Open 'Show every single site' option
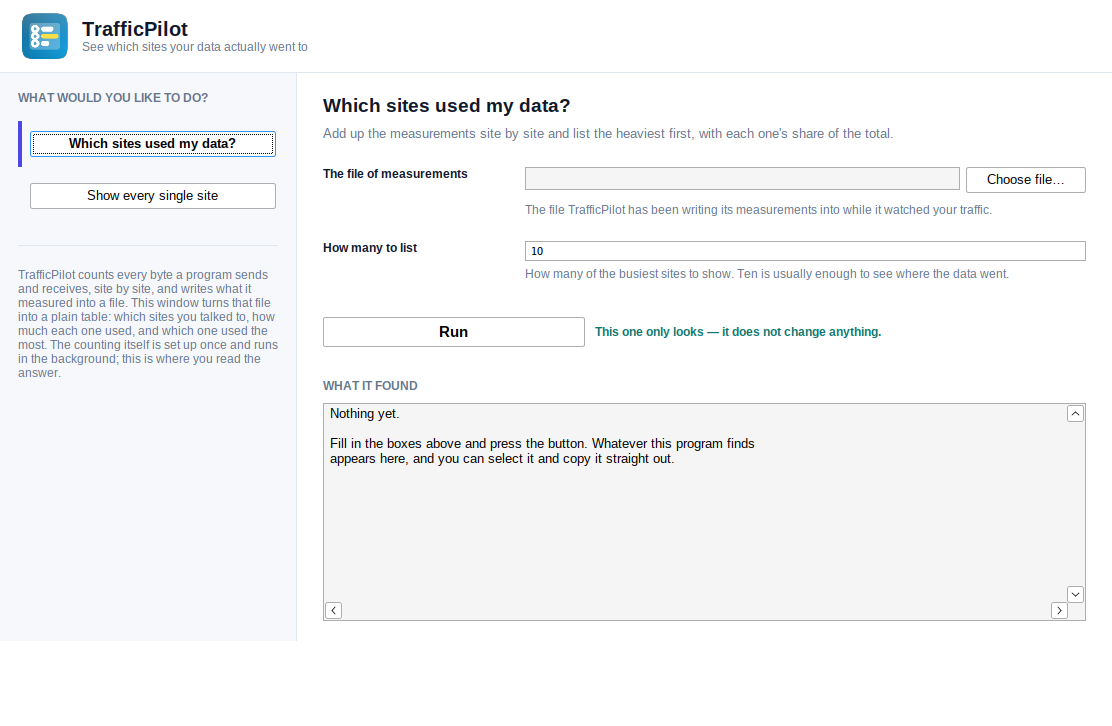The height and width of the screenshot is (726, 1112). click(152, 196)
